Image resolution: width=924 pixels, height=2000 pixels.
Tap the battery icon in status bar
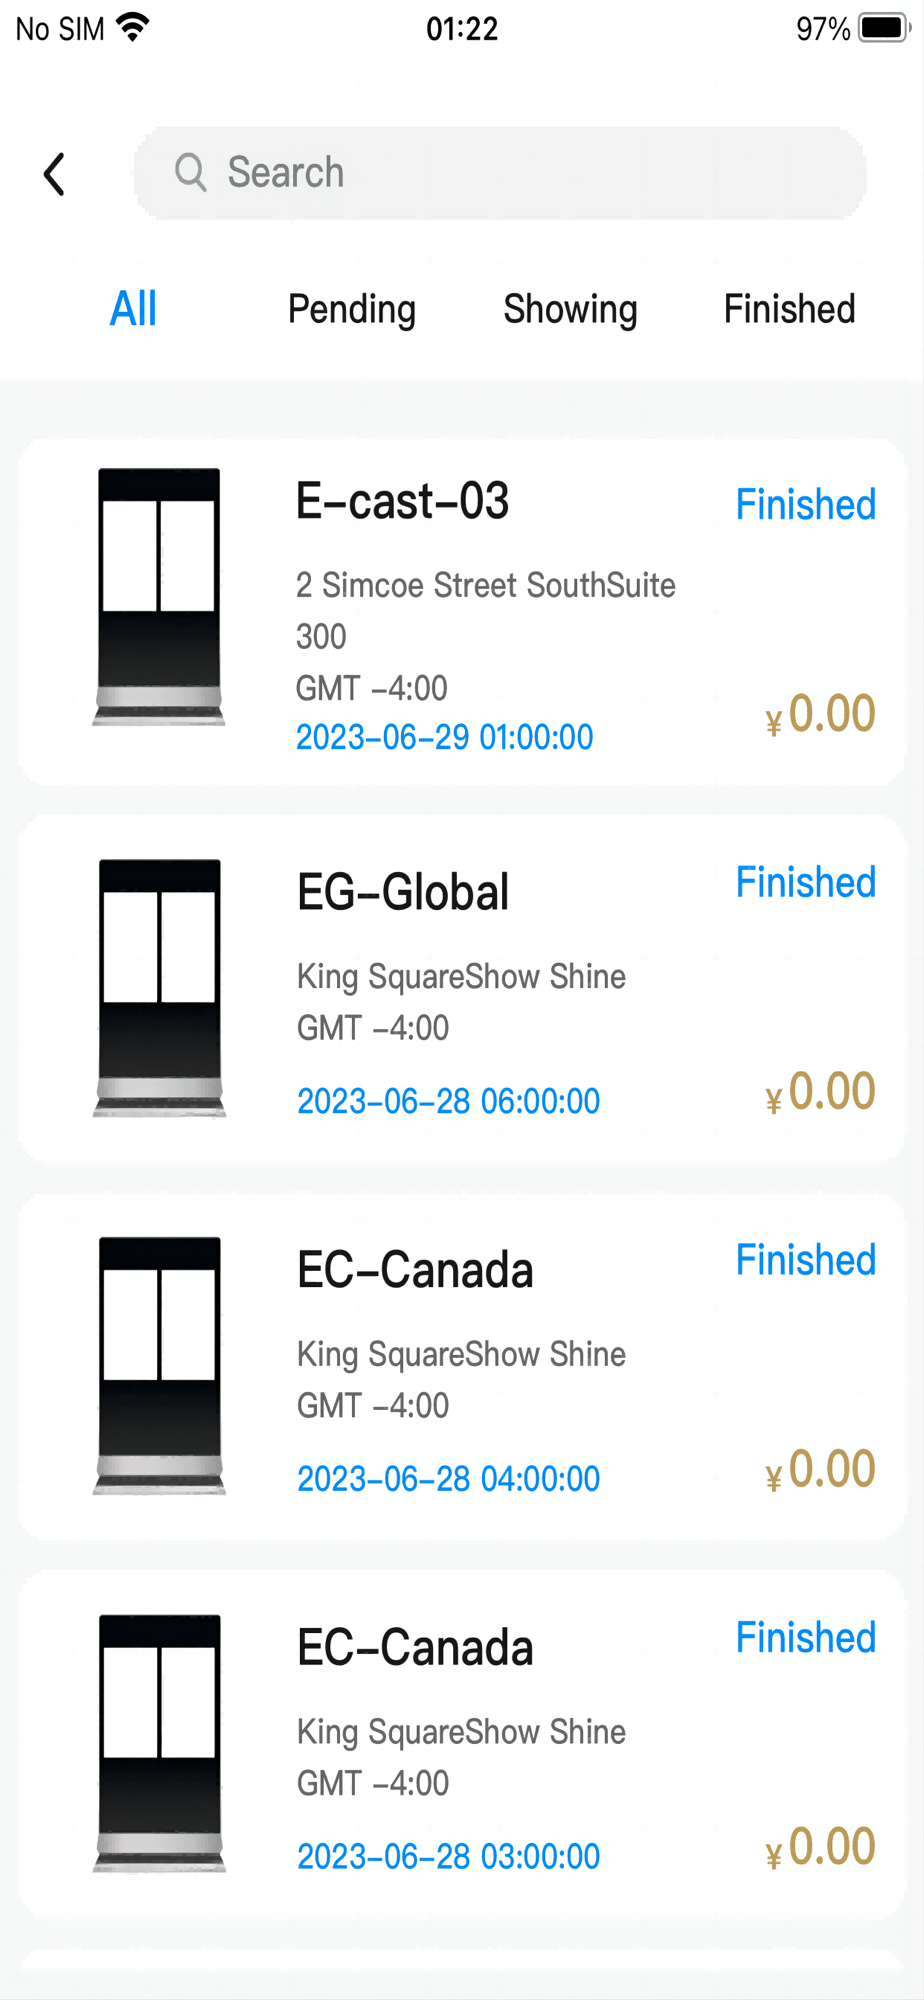click(x=884, y=28)
